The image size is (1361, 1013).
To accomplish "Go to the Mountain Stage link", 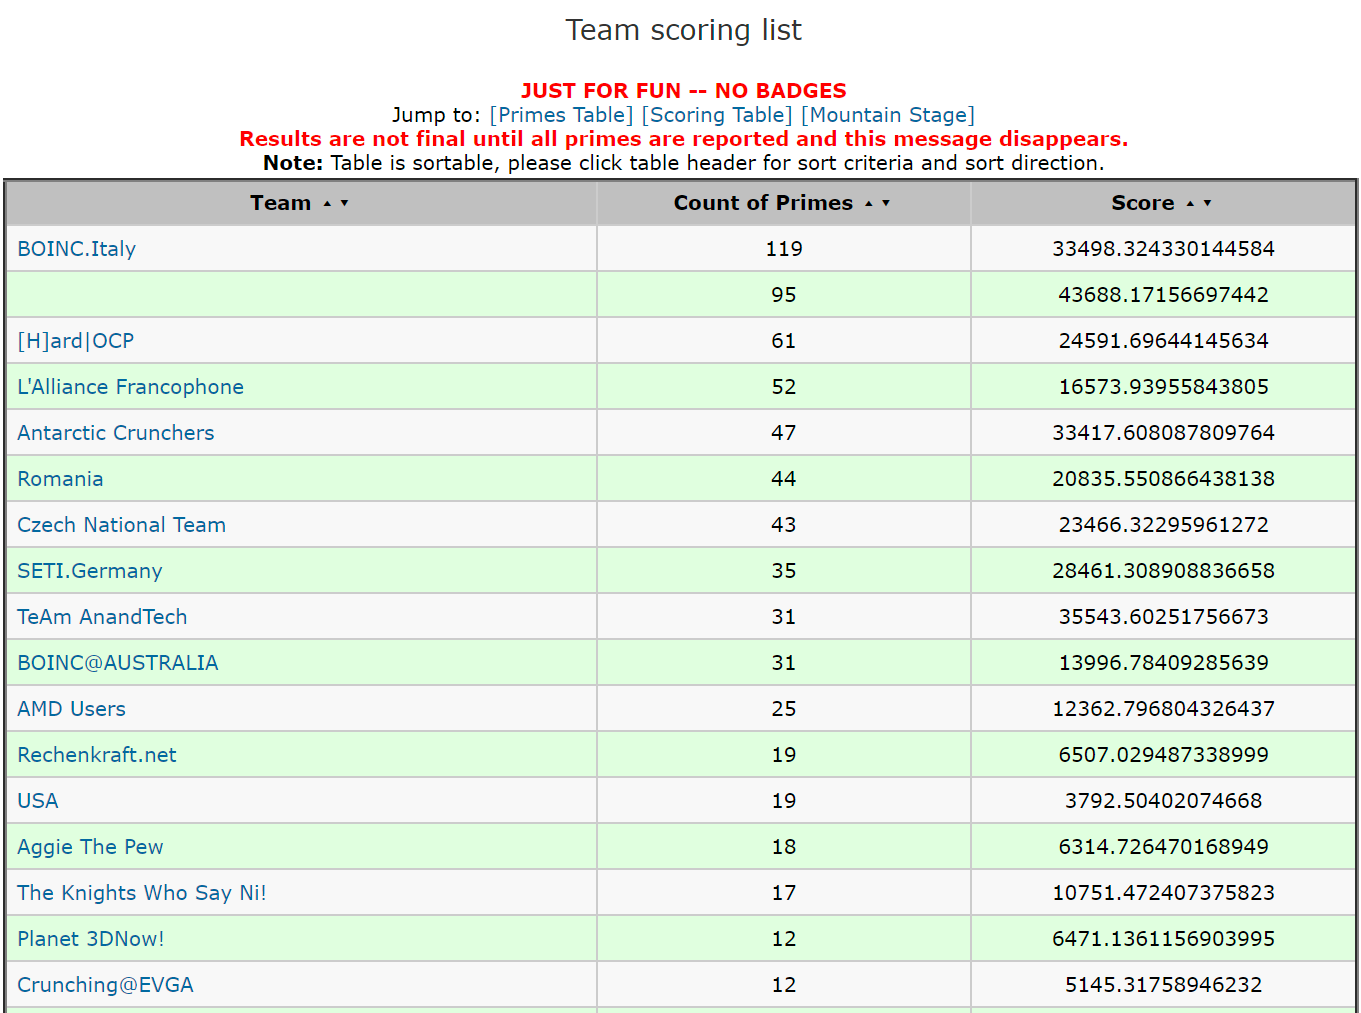I will [887, 115].
